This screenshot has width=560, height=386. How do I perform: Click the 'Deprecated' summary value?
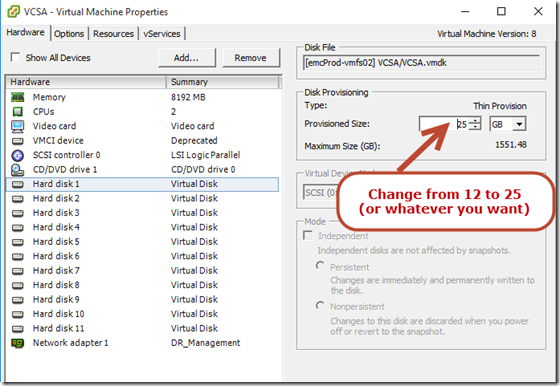pyautogui.click(x=194, y=141)
